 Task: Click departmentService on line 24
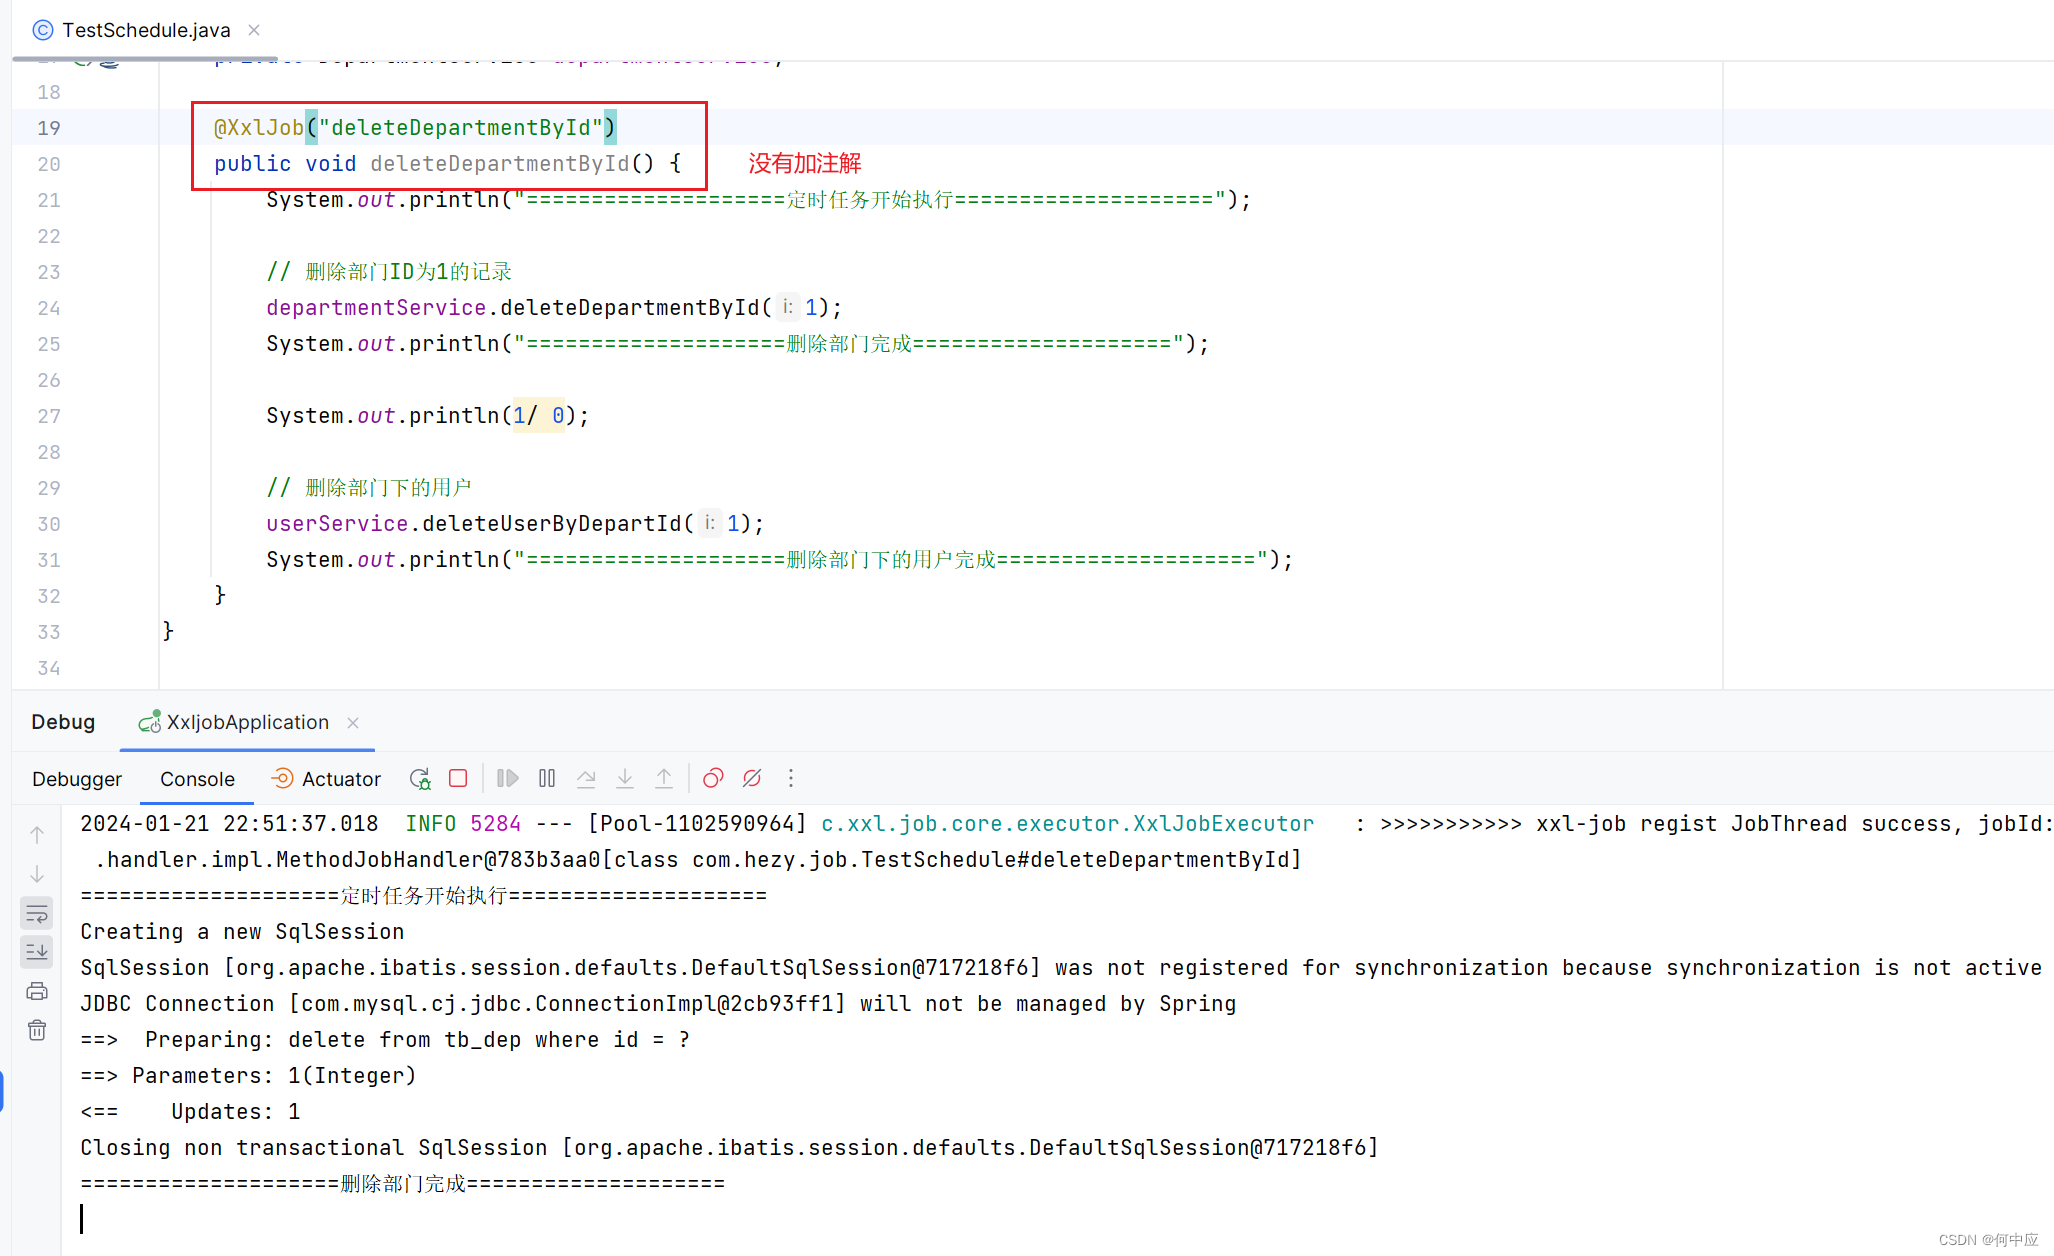(376, 308)
